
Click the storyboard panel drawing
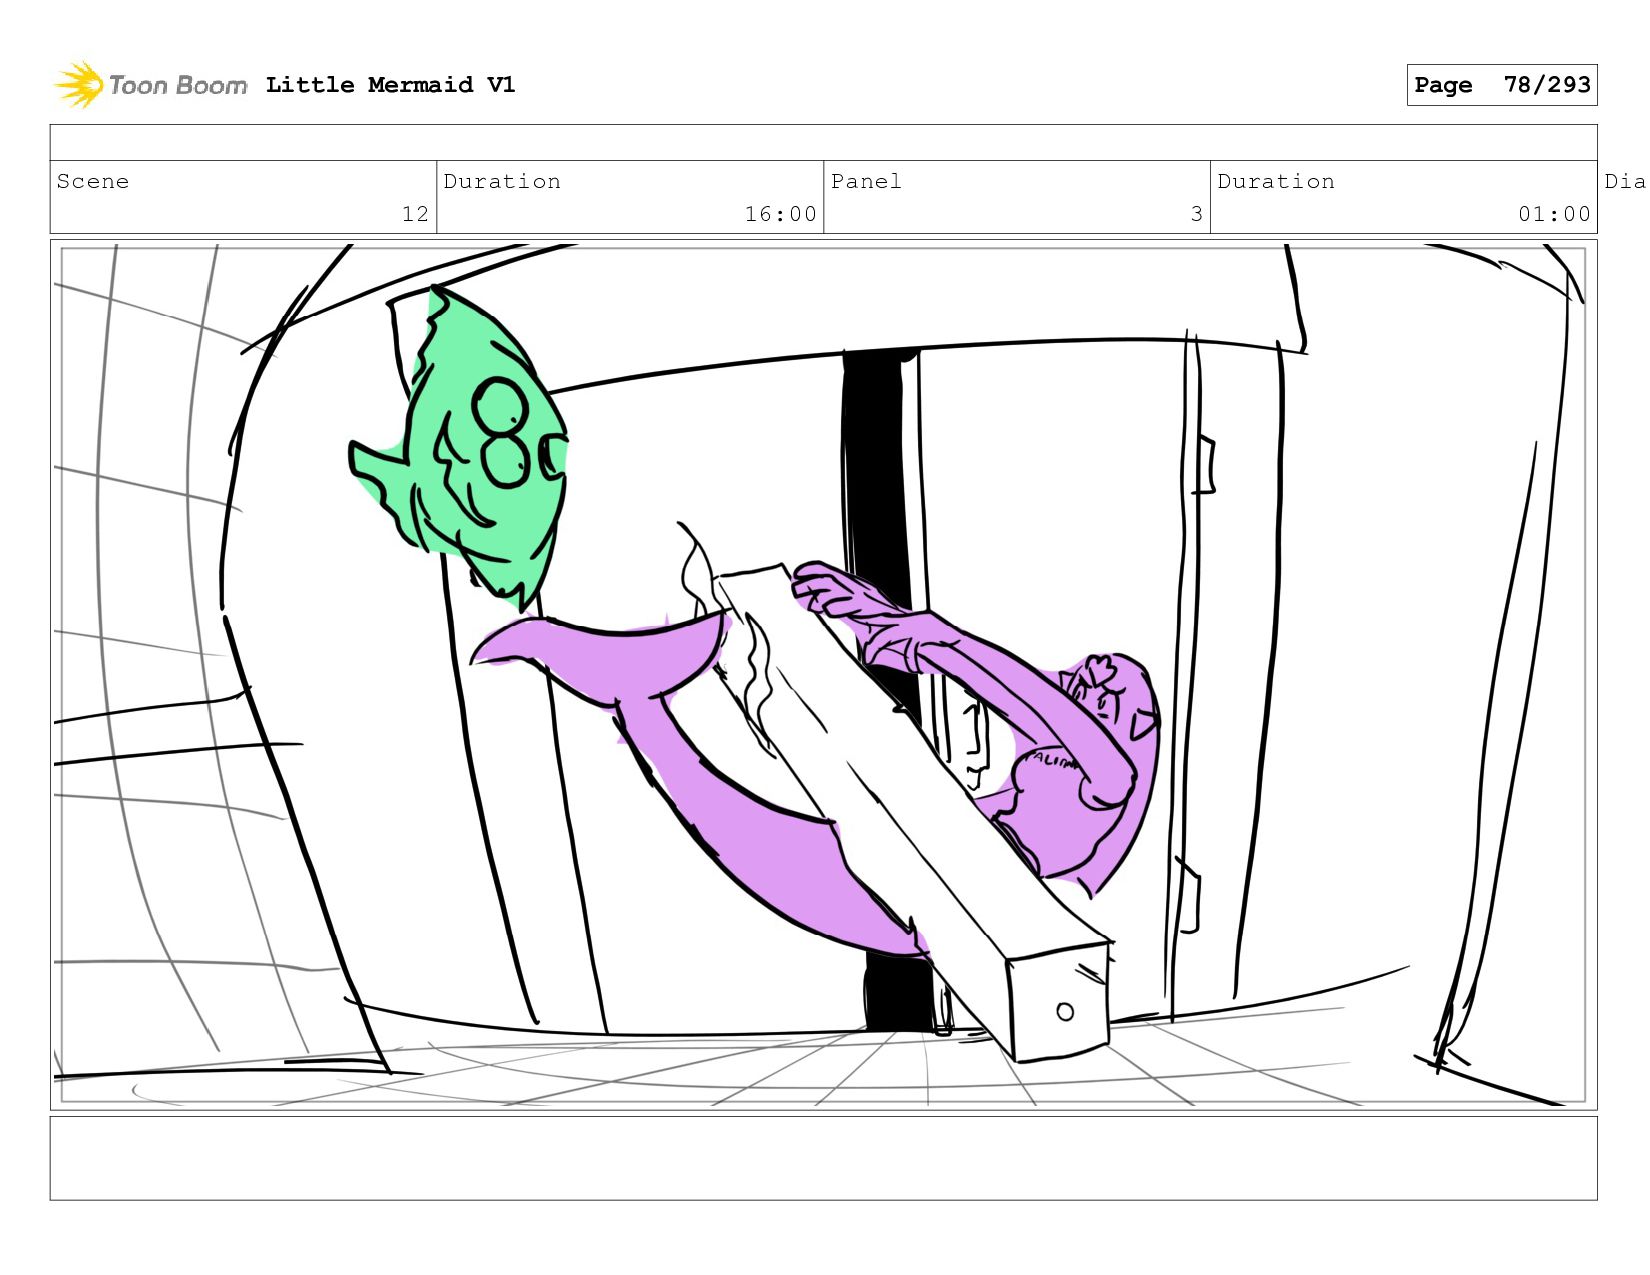823,675
